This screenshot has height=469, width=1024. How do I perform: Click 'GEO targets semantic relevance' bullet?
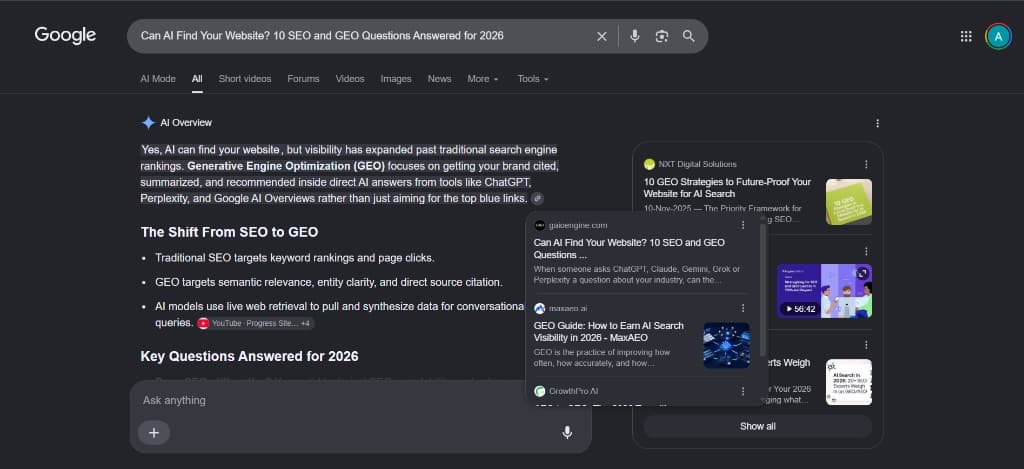(328, 283)
